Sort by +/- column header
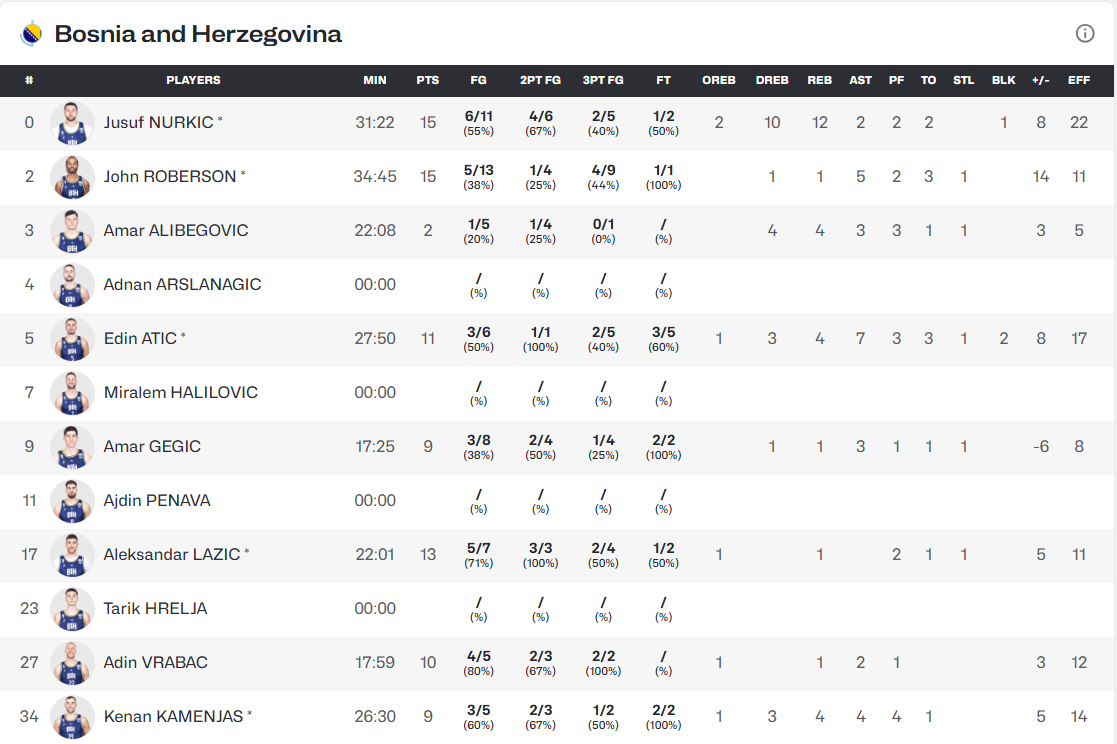1117x744 pixels. coord(1041,80)
